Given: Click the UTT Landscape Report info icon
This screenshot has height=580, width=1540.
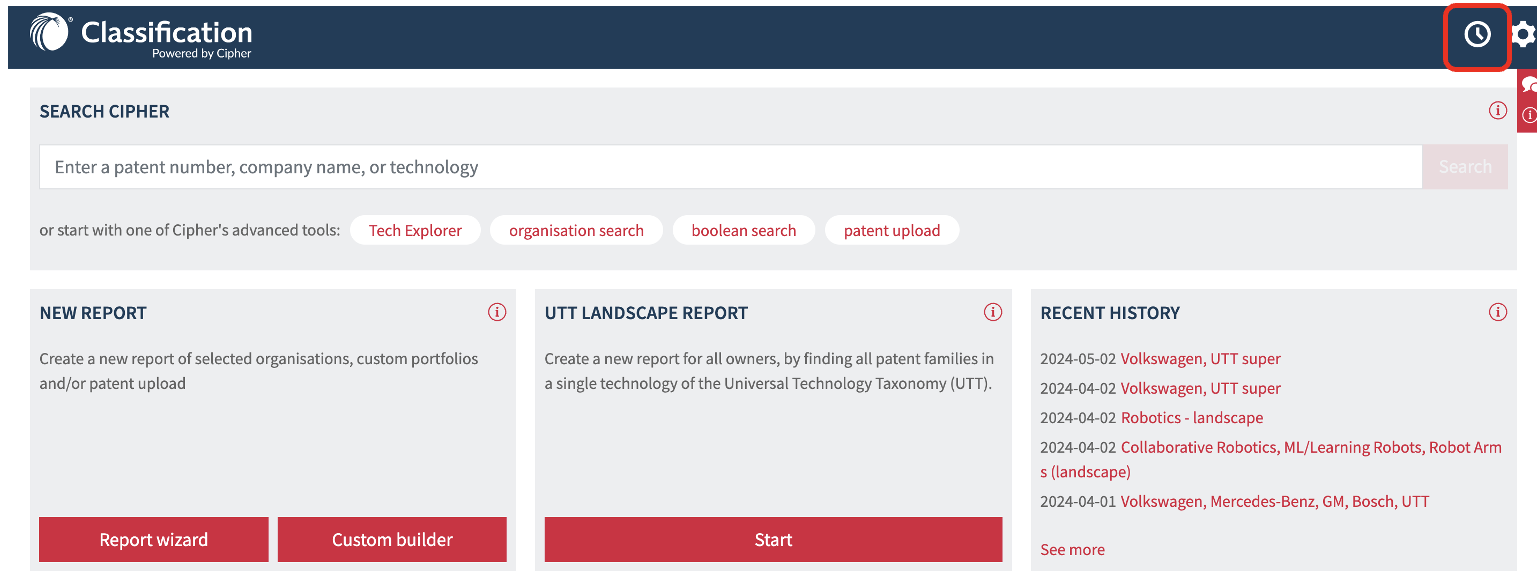Looking at the screenshot, I should pyautogui.click(x=993, y=312).
